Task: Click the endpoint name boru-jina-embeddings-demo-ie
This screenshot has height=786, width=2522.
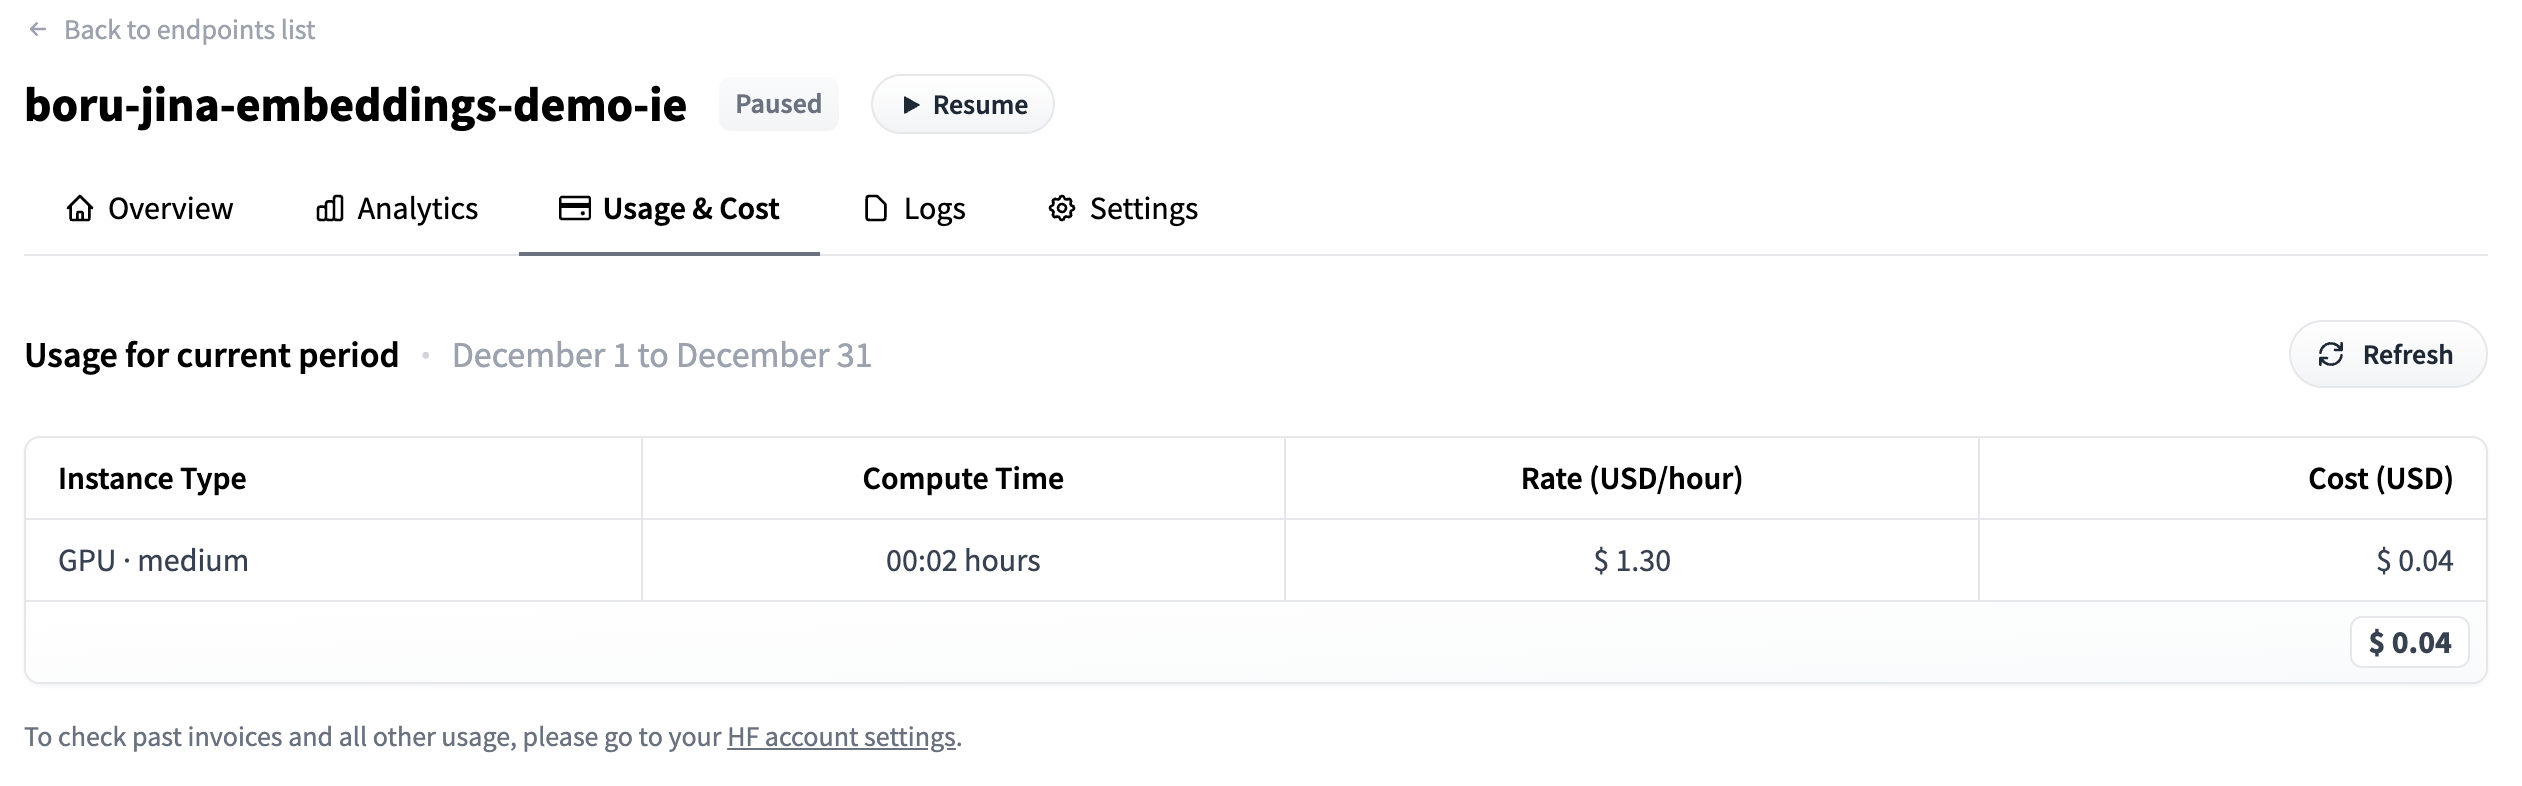Action: point(355,105)
